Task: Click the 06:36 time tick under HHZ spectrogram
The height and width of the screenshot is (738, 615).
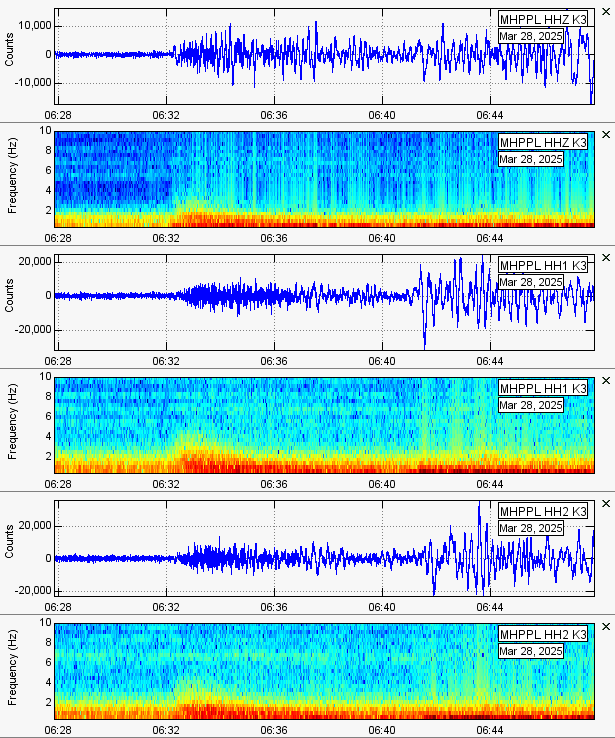Action: click(274, 239)
